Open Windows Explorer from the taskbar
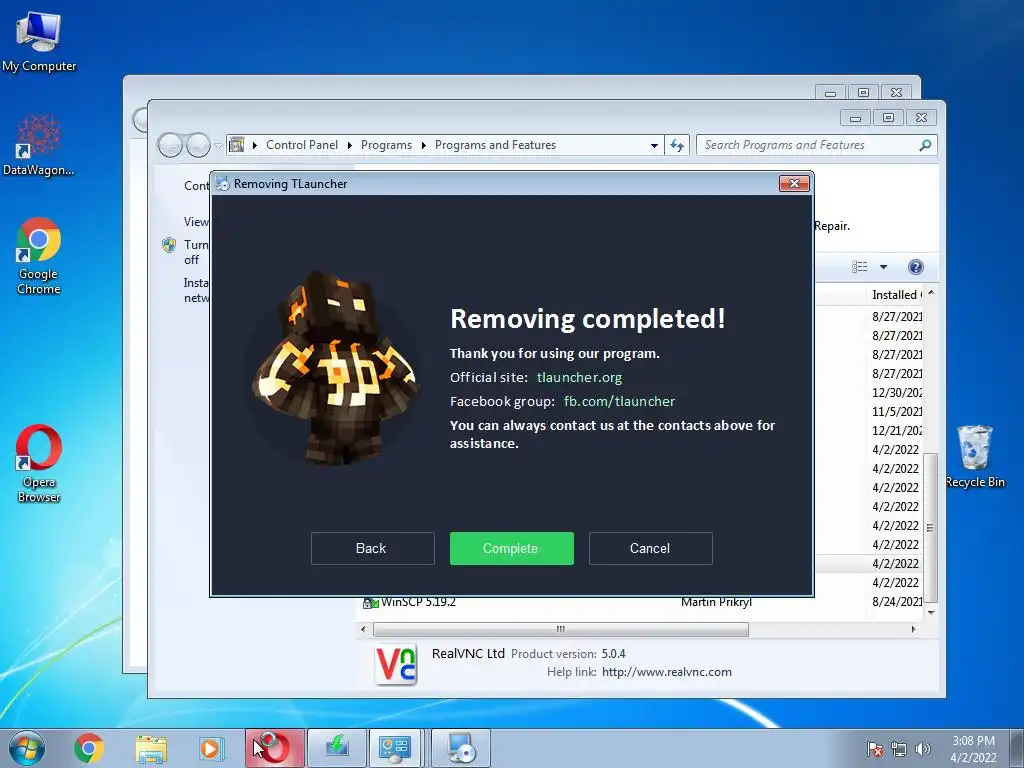Screen dimensions: 1024x768 coord(151,748)
